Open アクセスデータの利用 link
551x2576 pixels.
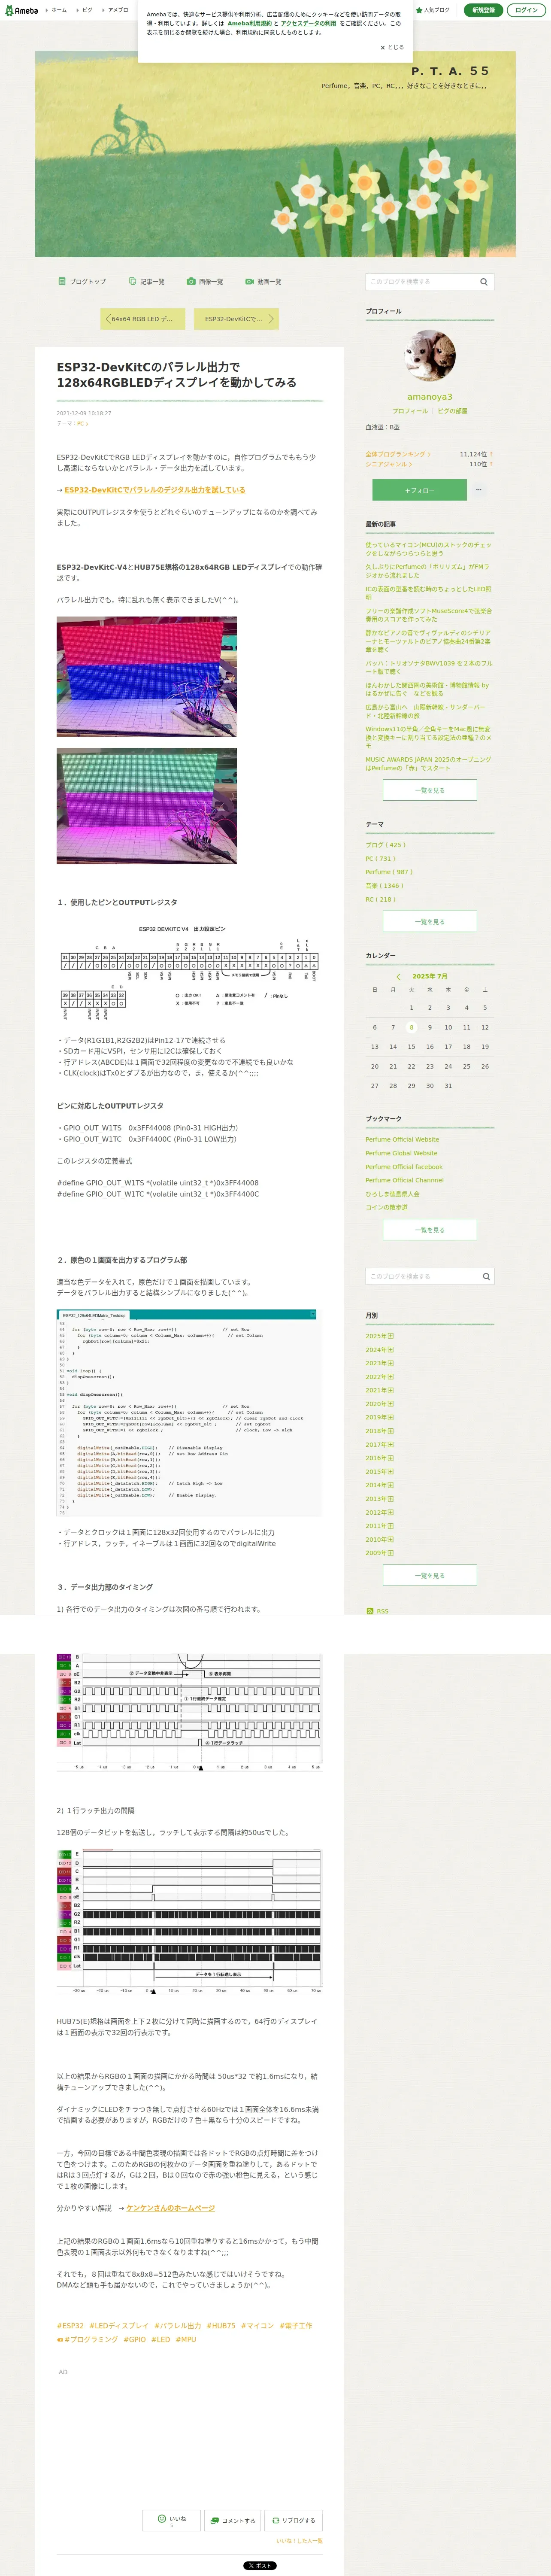(308, 23)
